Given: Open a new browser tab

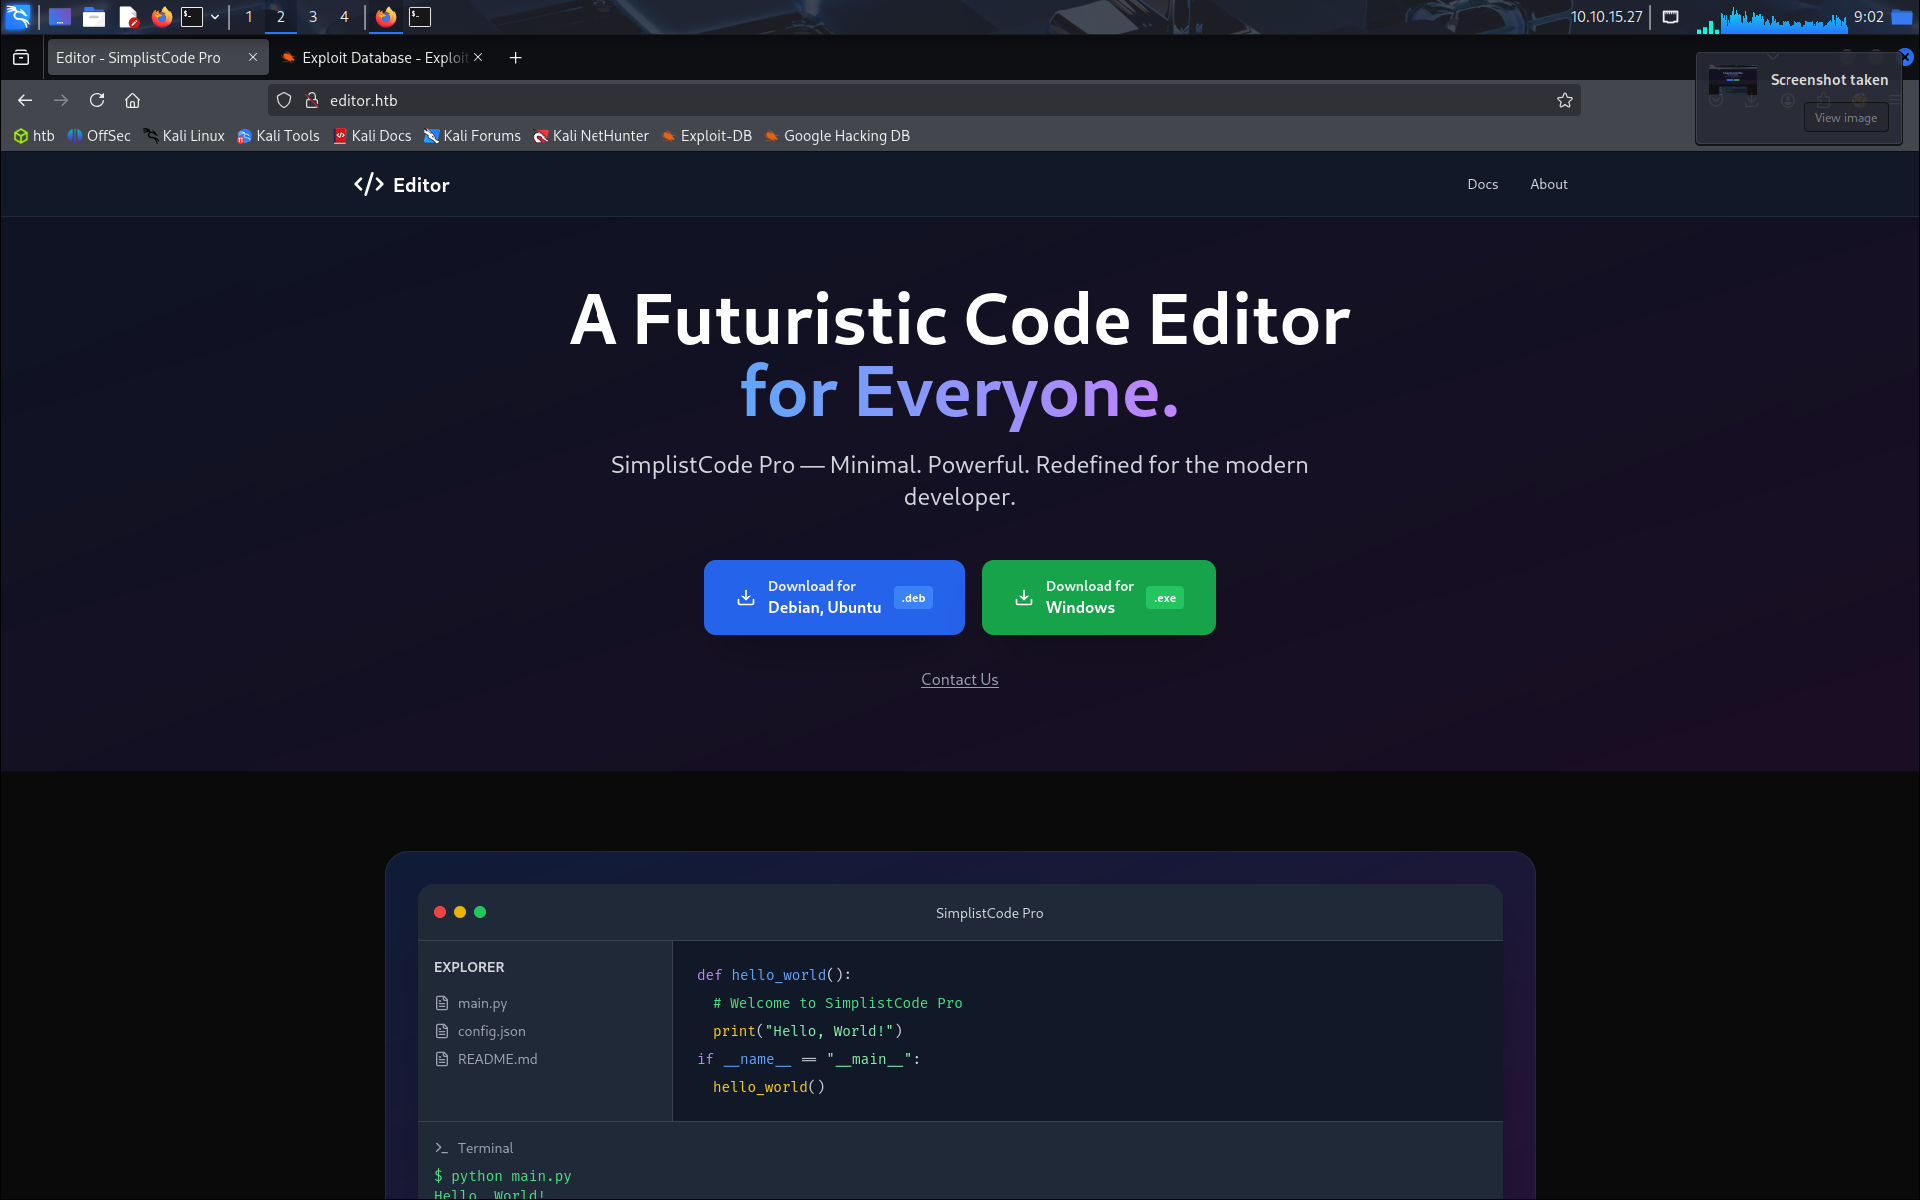Looking at the screenshot, I should click(x=515, y=58).
